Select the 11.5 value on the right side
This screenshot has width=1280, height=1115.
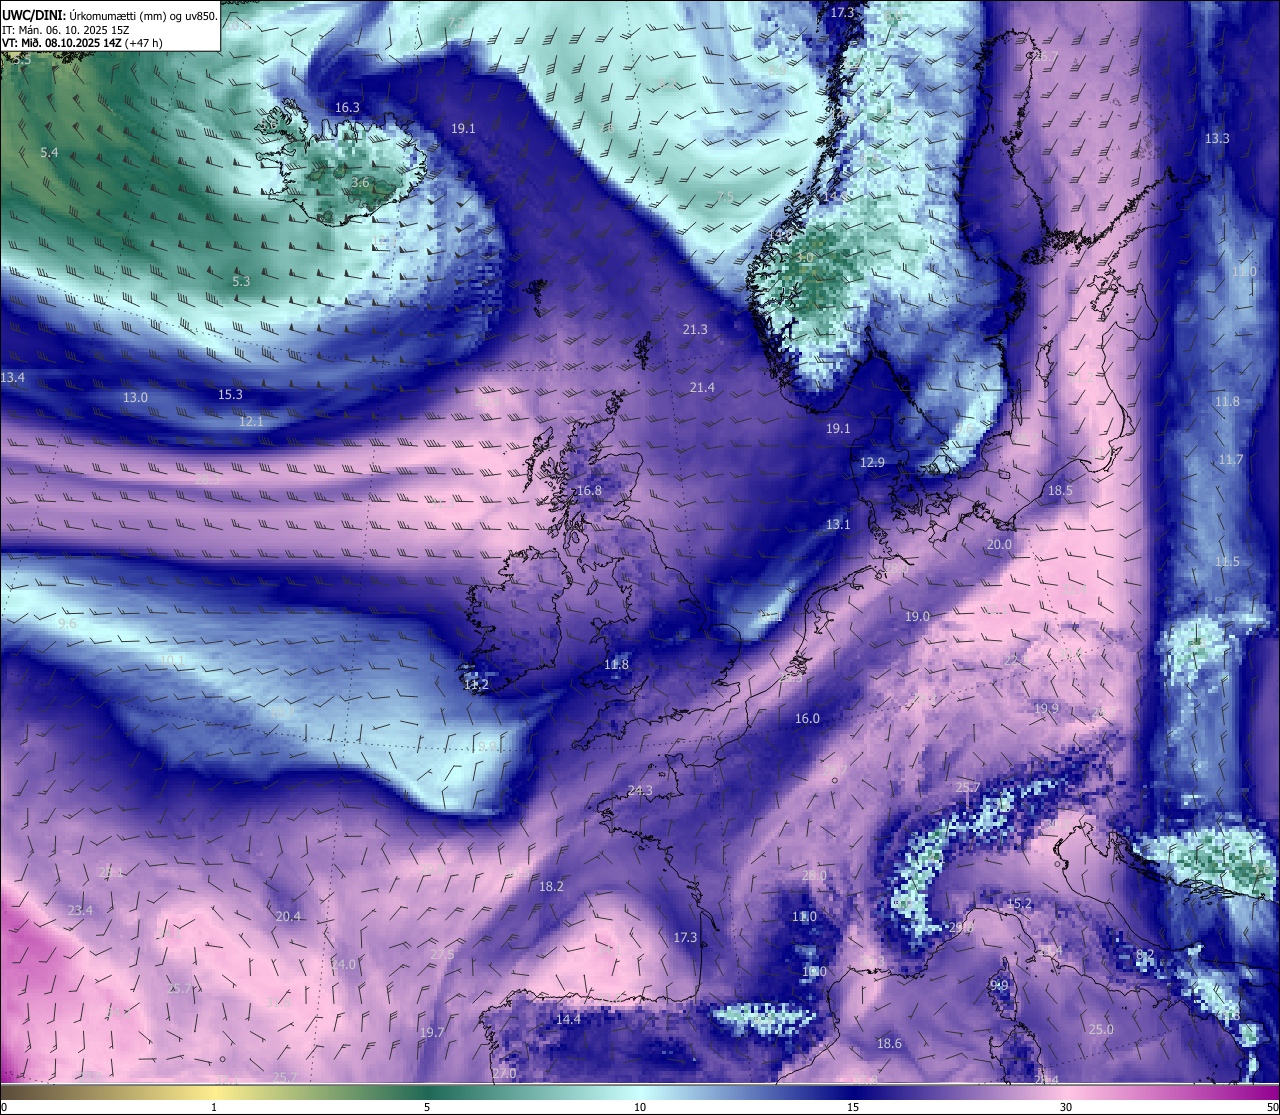[1227, 561]
